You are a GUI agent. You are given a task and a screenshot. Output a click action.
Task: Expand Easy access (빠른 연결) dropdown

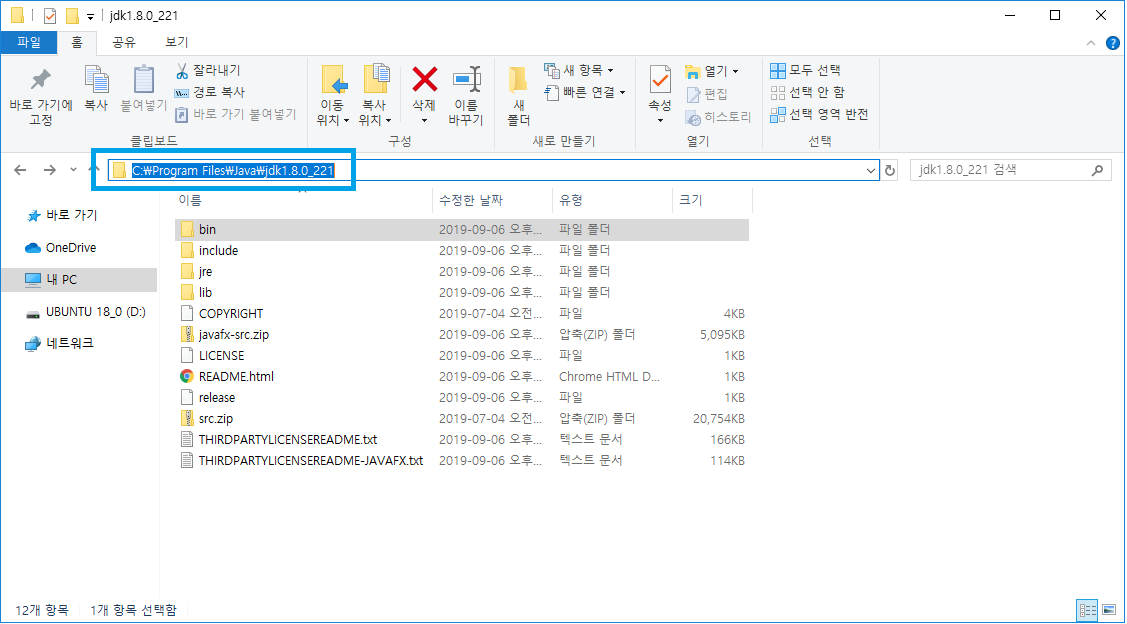(622, 92)
